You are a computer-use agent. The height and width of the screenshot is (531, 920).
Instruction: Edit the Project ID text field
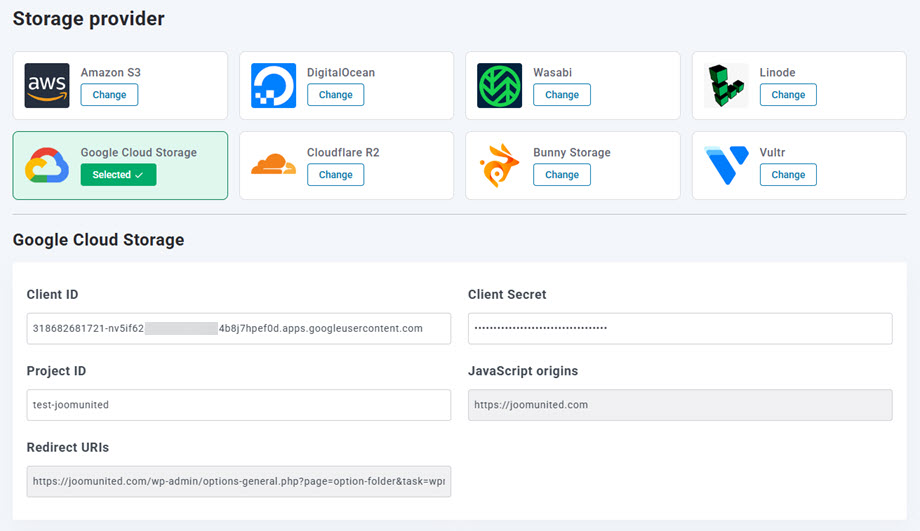(238, 405)
